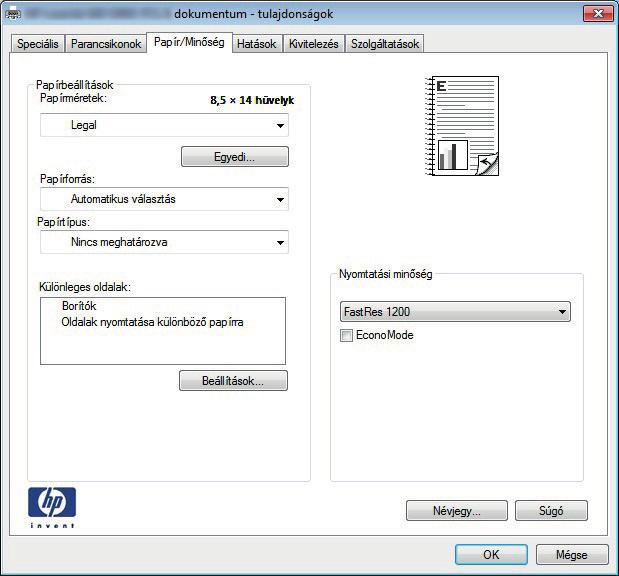
Task: Switch to the Kivitelezés tab
Action: (313, 43)
